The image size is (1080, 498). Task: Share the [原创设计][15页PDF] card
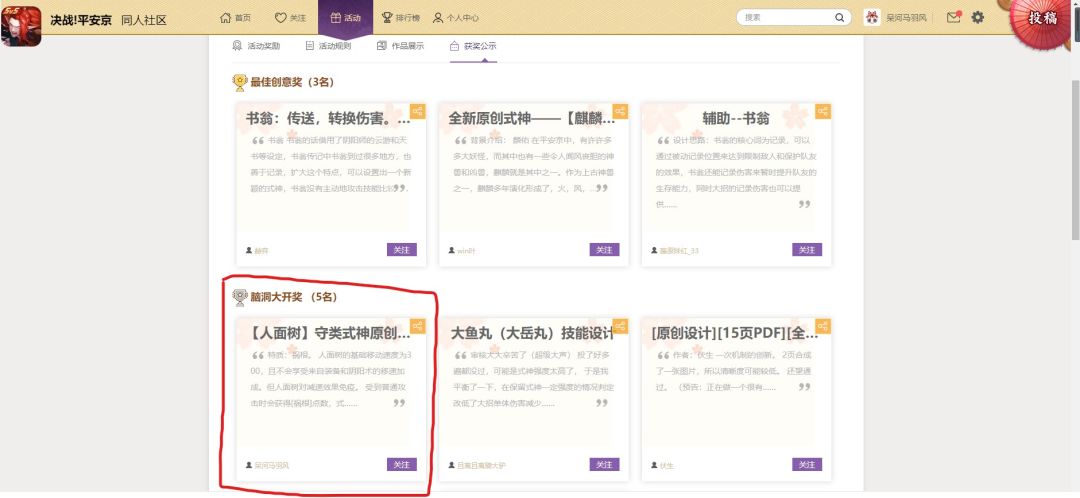click(823, 326)
